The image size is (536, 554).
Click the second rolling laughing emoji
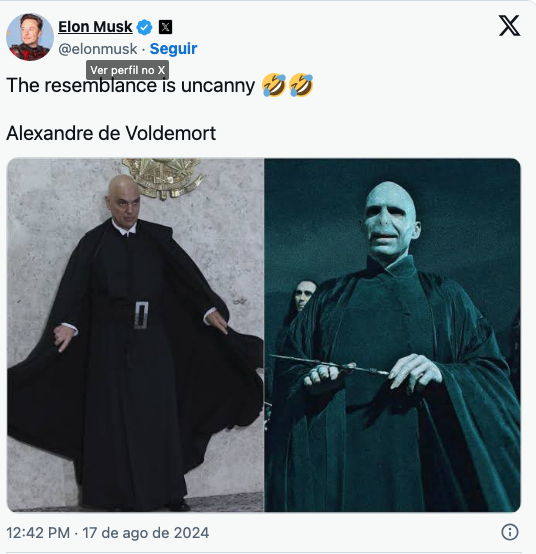tap(301, 85)
